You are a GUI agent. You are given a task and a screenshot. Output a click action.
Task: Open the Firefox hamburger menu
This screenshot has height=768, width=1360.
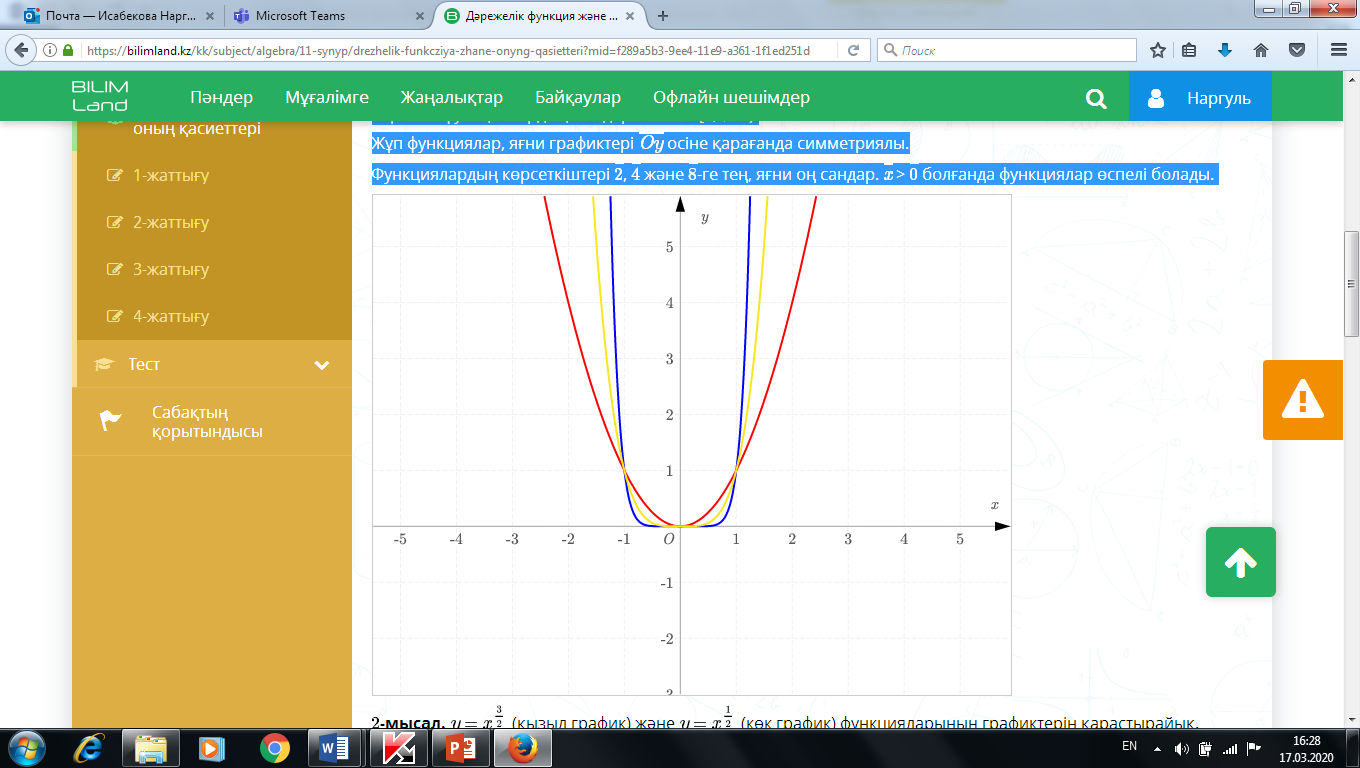(1339, 50)
